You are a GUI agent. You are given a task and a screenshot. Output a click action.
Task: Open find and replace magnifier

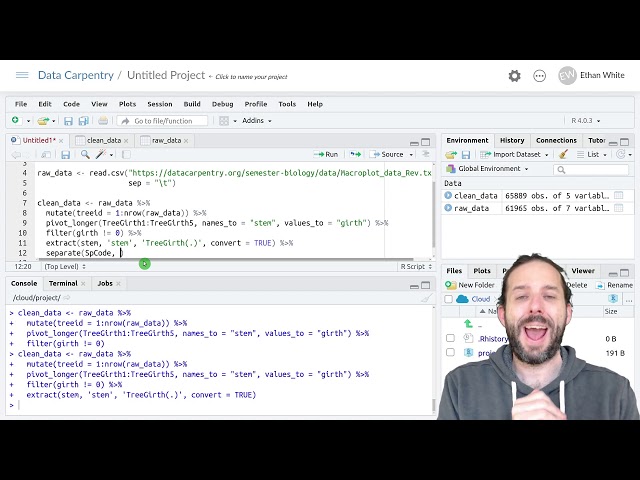tap(85, 155)
